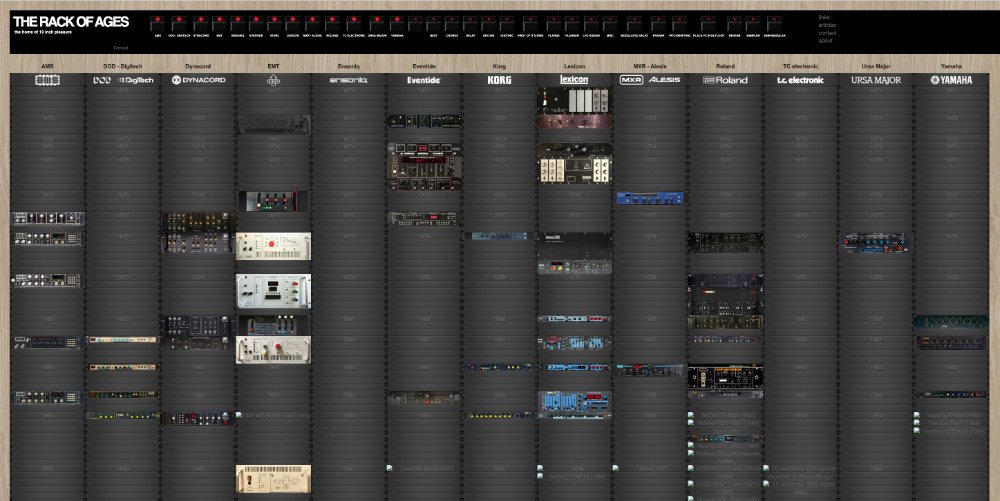This screenshot has height=501, width=1000.
Task: Click the URSA MAJOR logo
Action: pos(876,80)
